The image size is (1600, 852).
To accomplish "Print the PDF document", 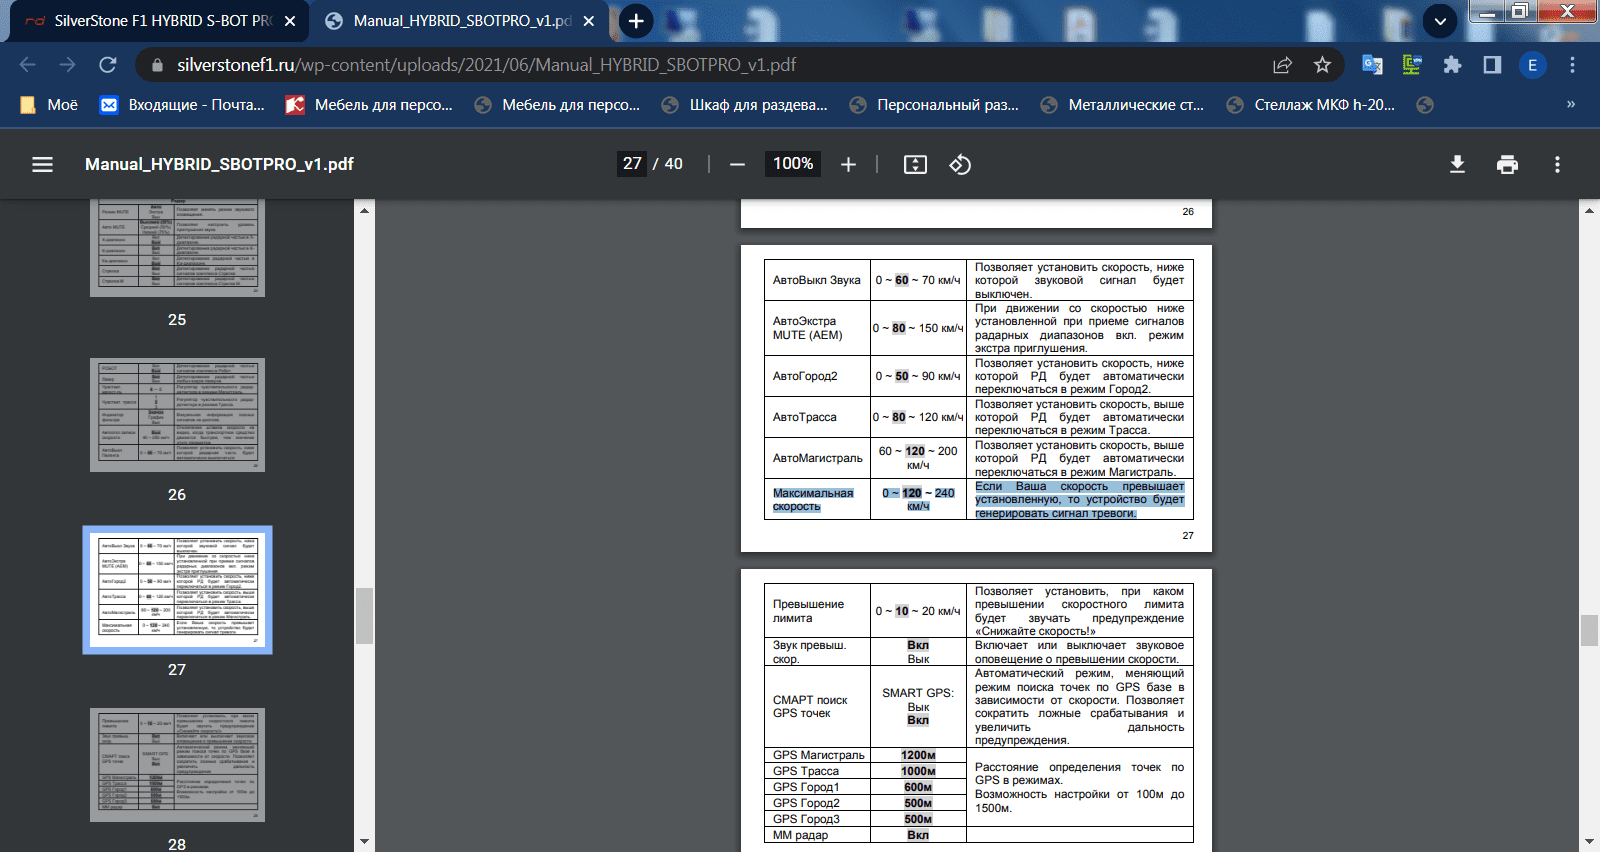I will click(x=1507, y=164).
